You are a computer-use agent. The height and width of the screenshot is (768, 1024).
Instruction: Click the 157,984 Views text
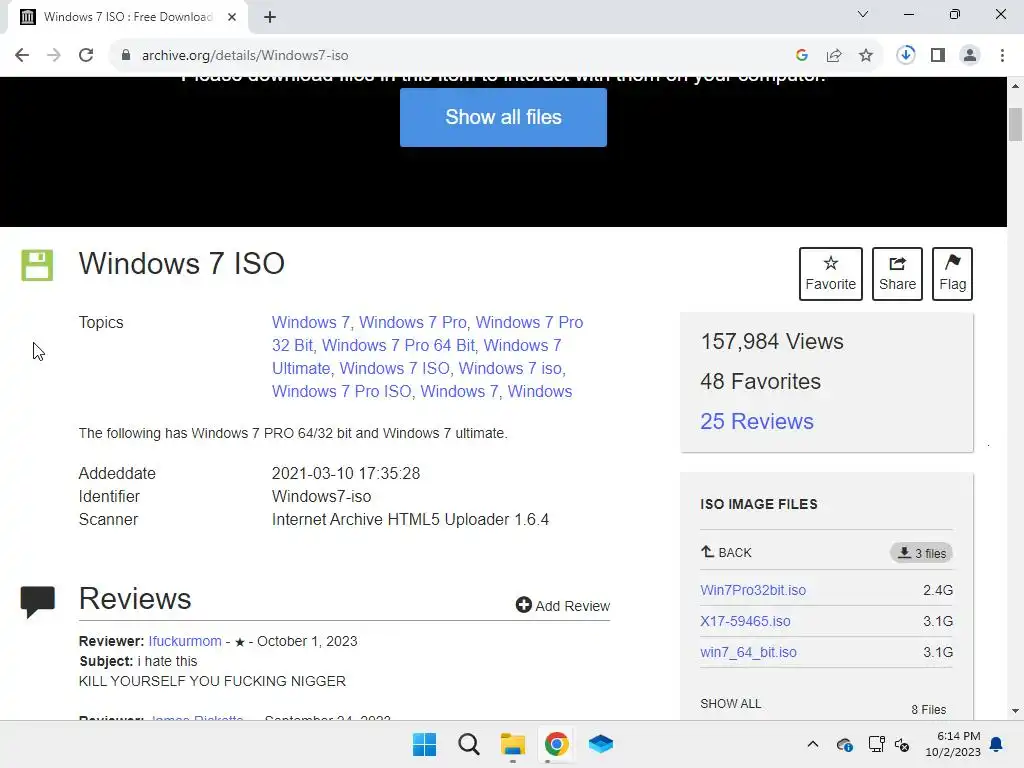[x=772, y=342]
